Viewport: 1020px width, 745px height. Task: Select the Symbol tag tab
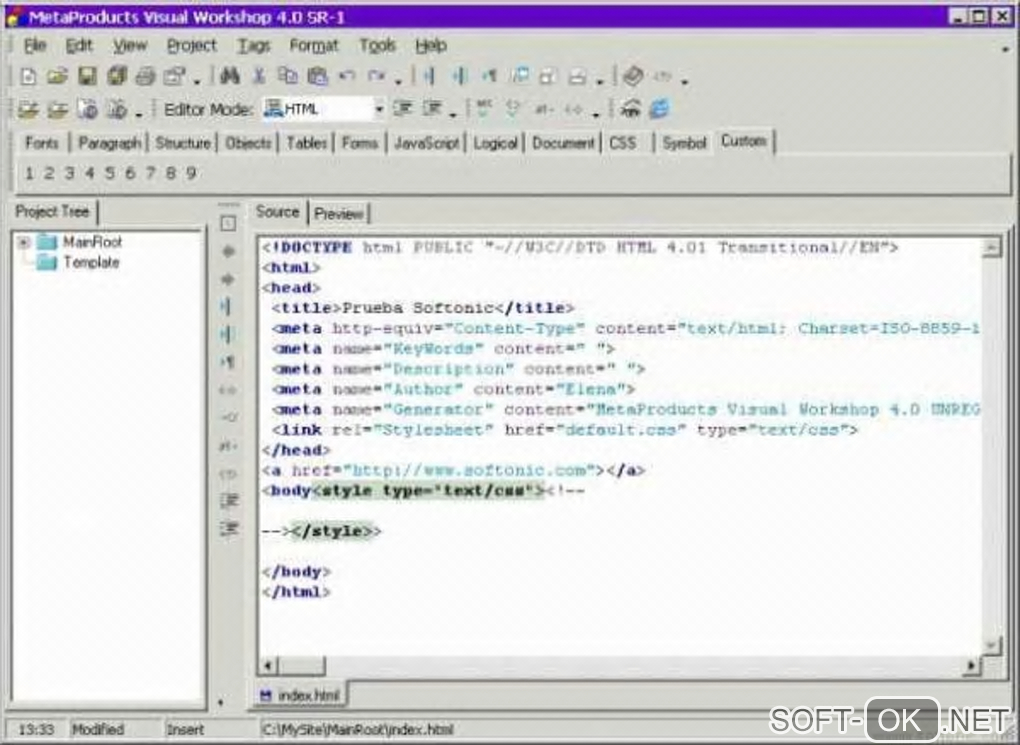click(x=684, y=142)
